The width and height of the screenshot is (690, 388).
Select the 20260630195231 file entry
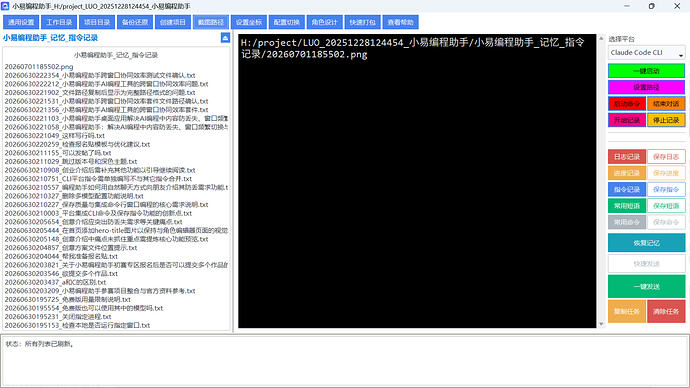[x=58, y=316]
